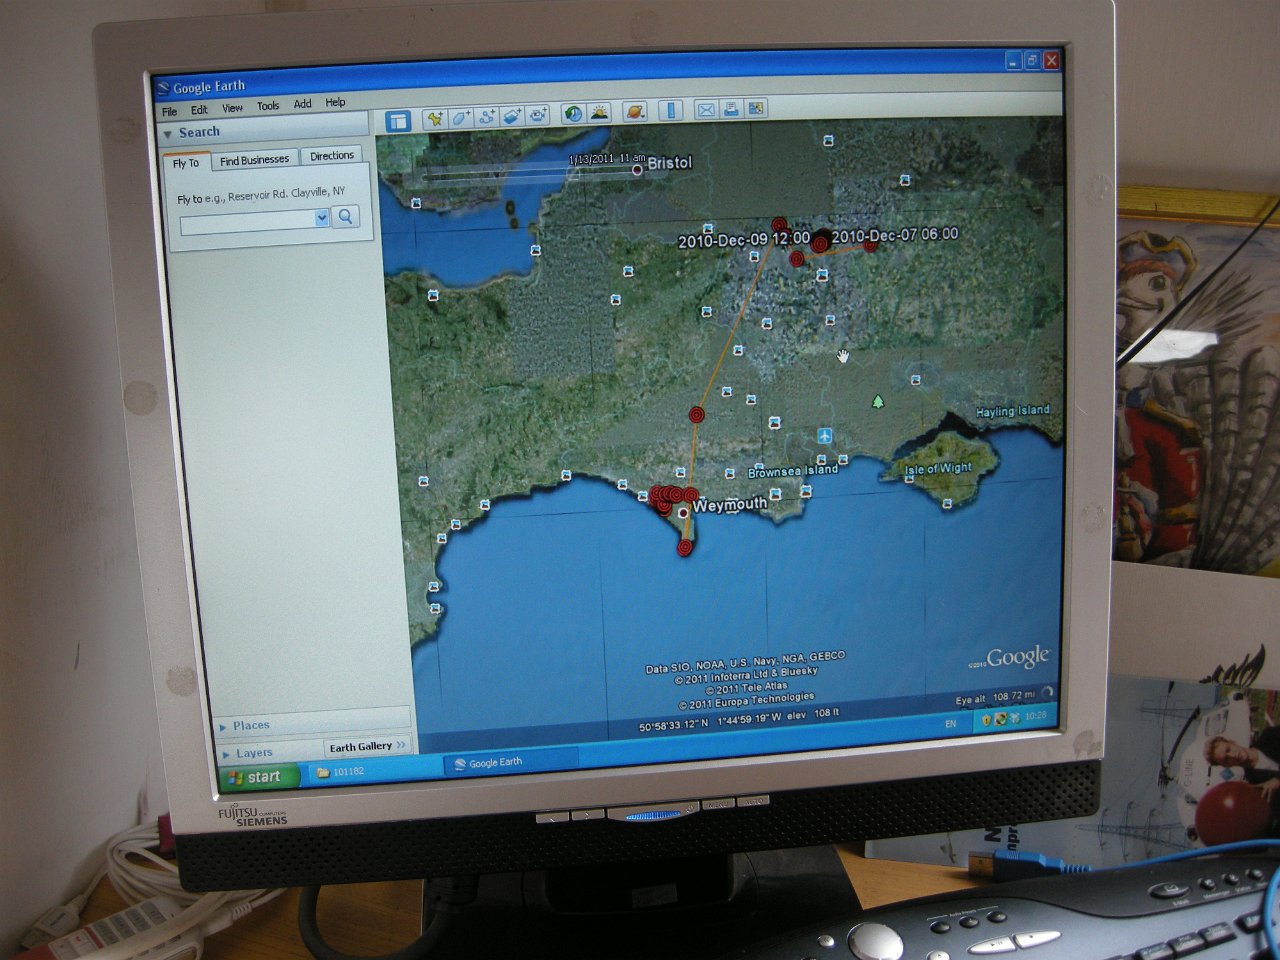This screenshot has height=960, width=1280.
Task: Click the Google Earth taskbar button
Action: [x=510, y=762]
